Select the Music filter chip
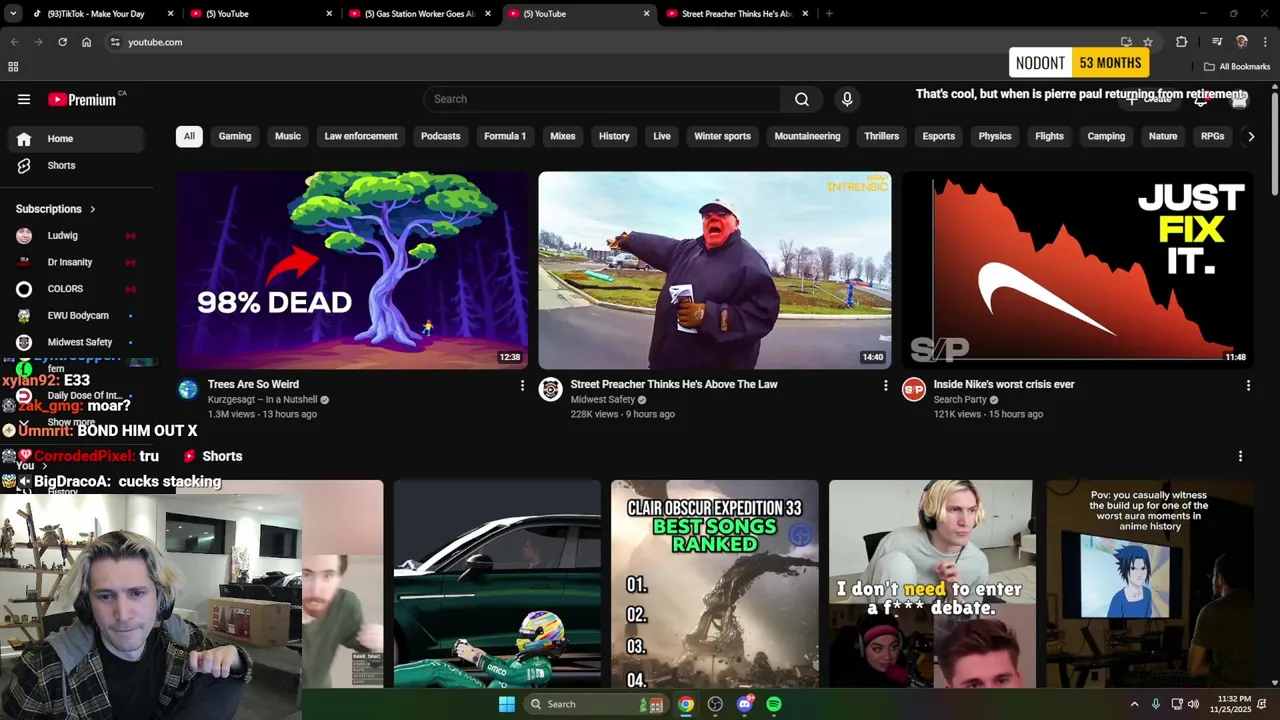This screenshot has height=720, width=1280. [288, 136]
